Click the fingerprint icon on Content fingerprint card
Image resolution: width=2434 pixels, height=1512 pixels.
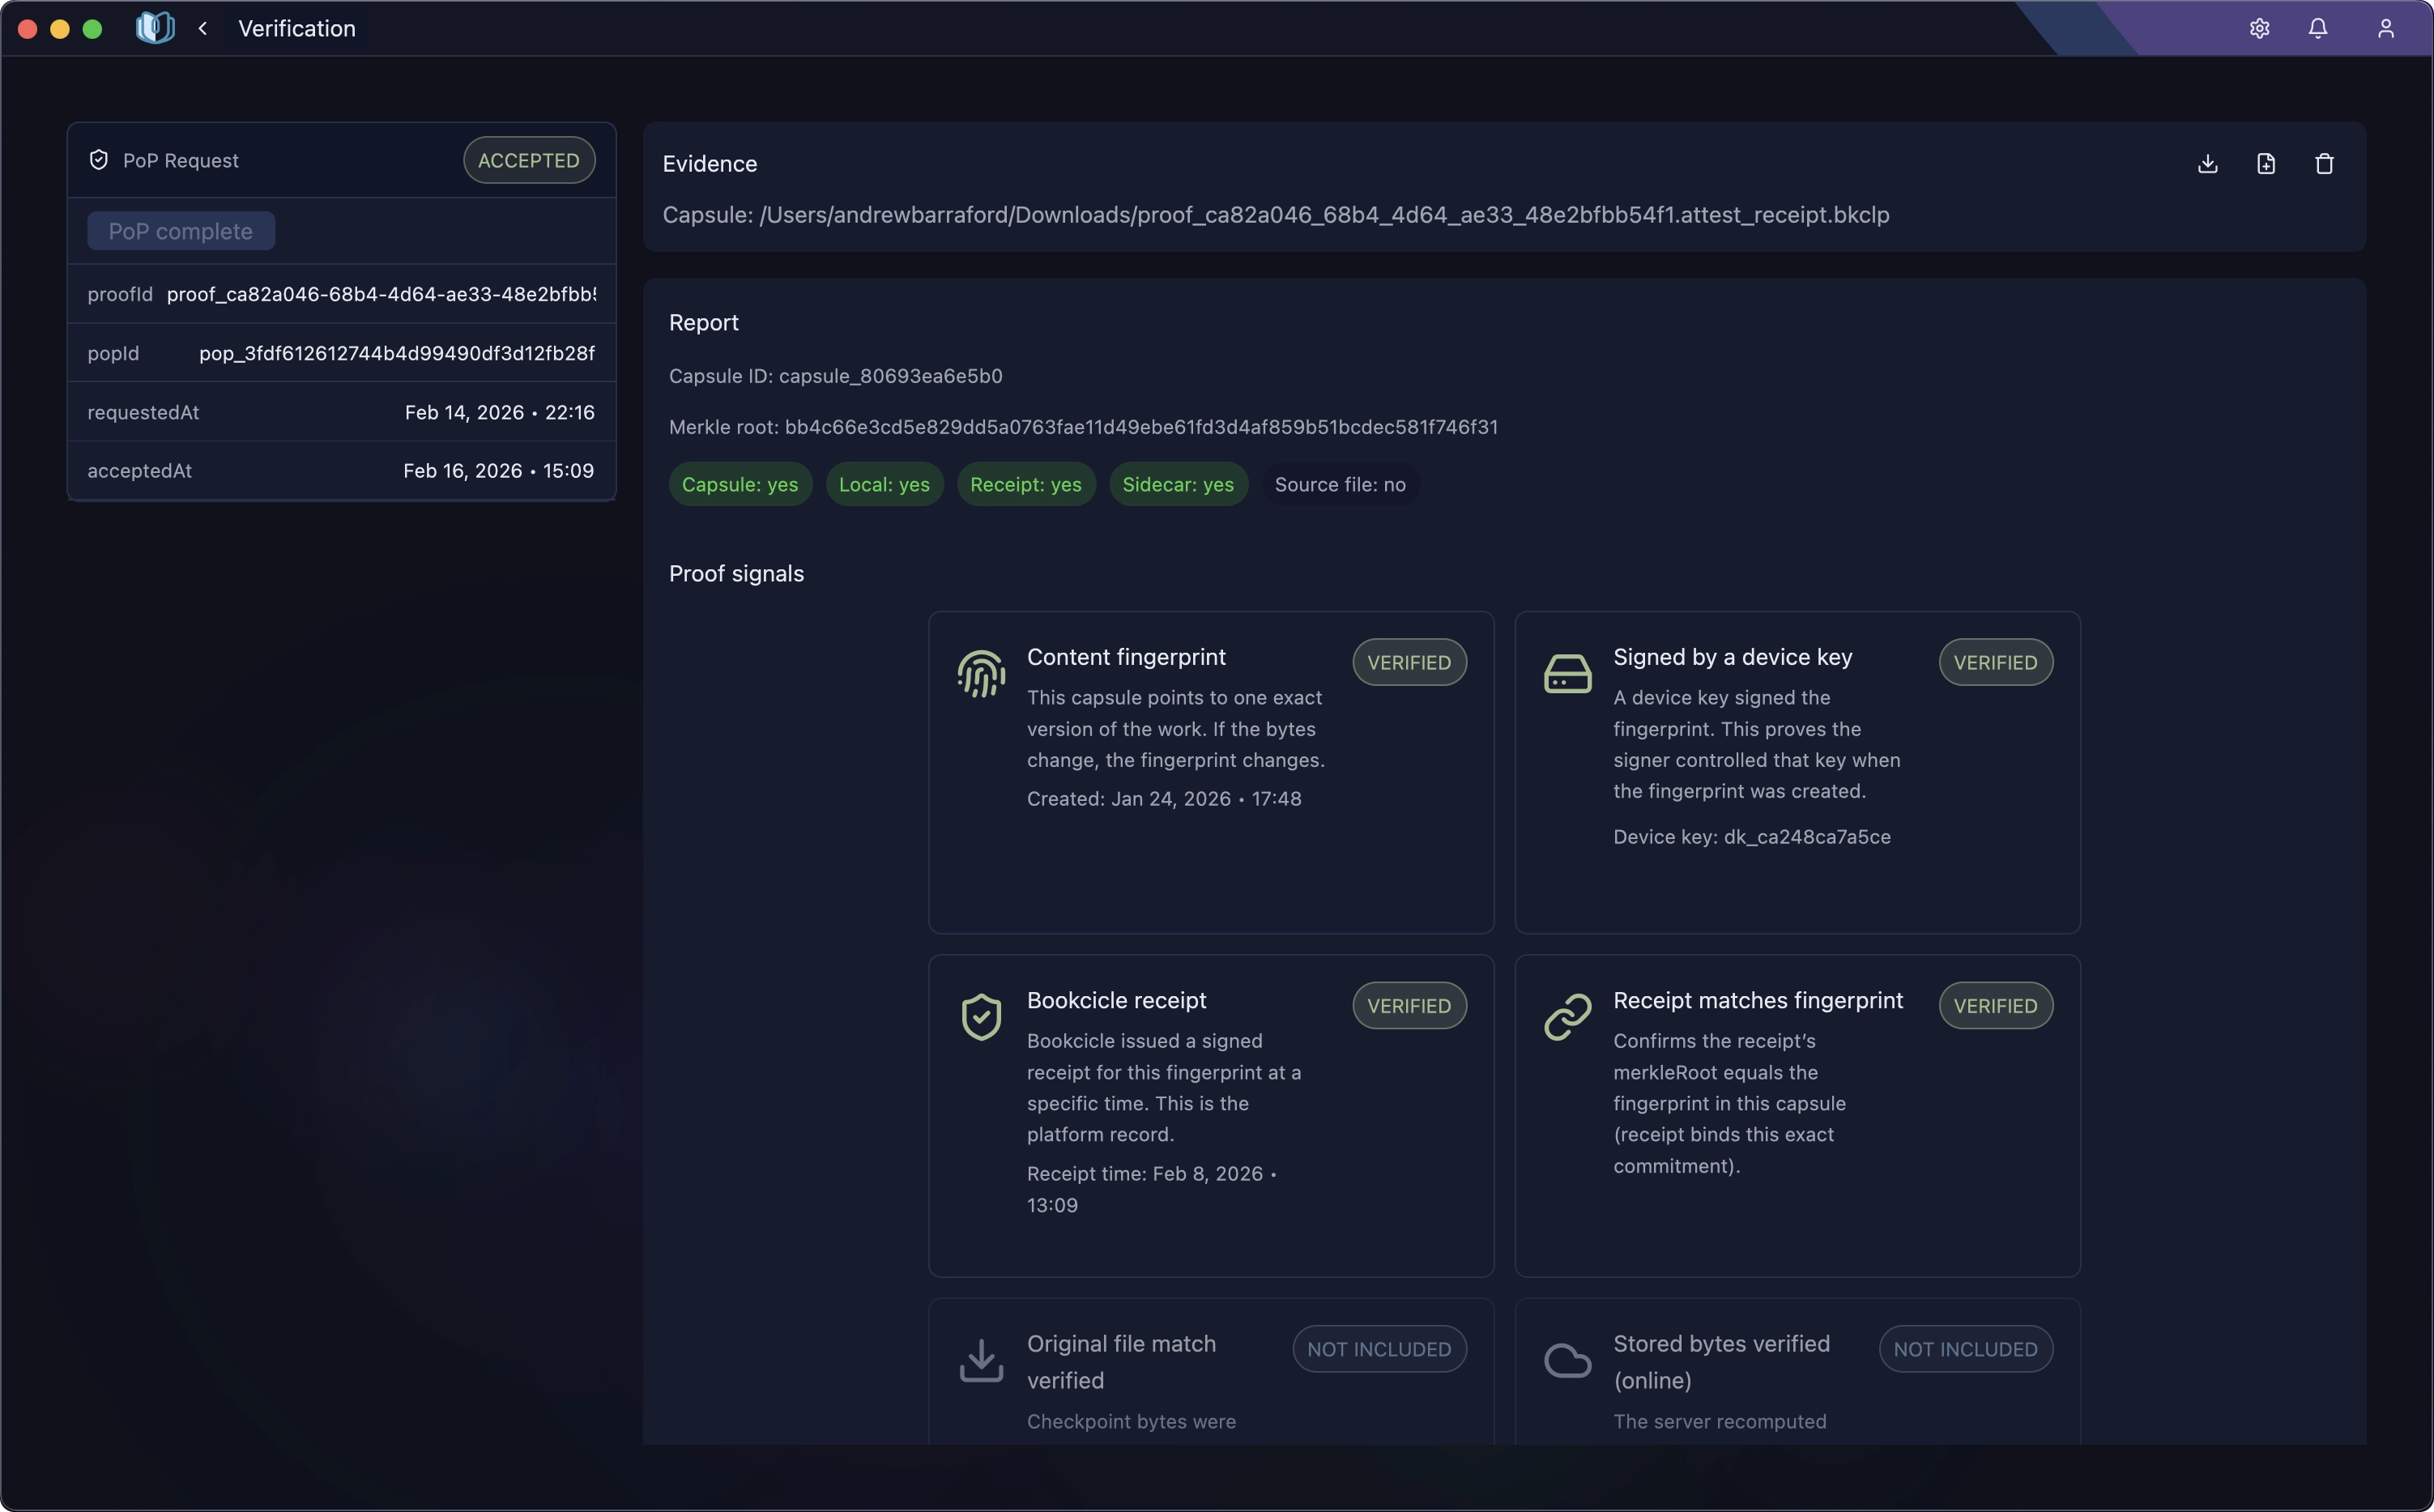tap(981, 674)
